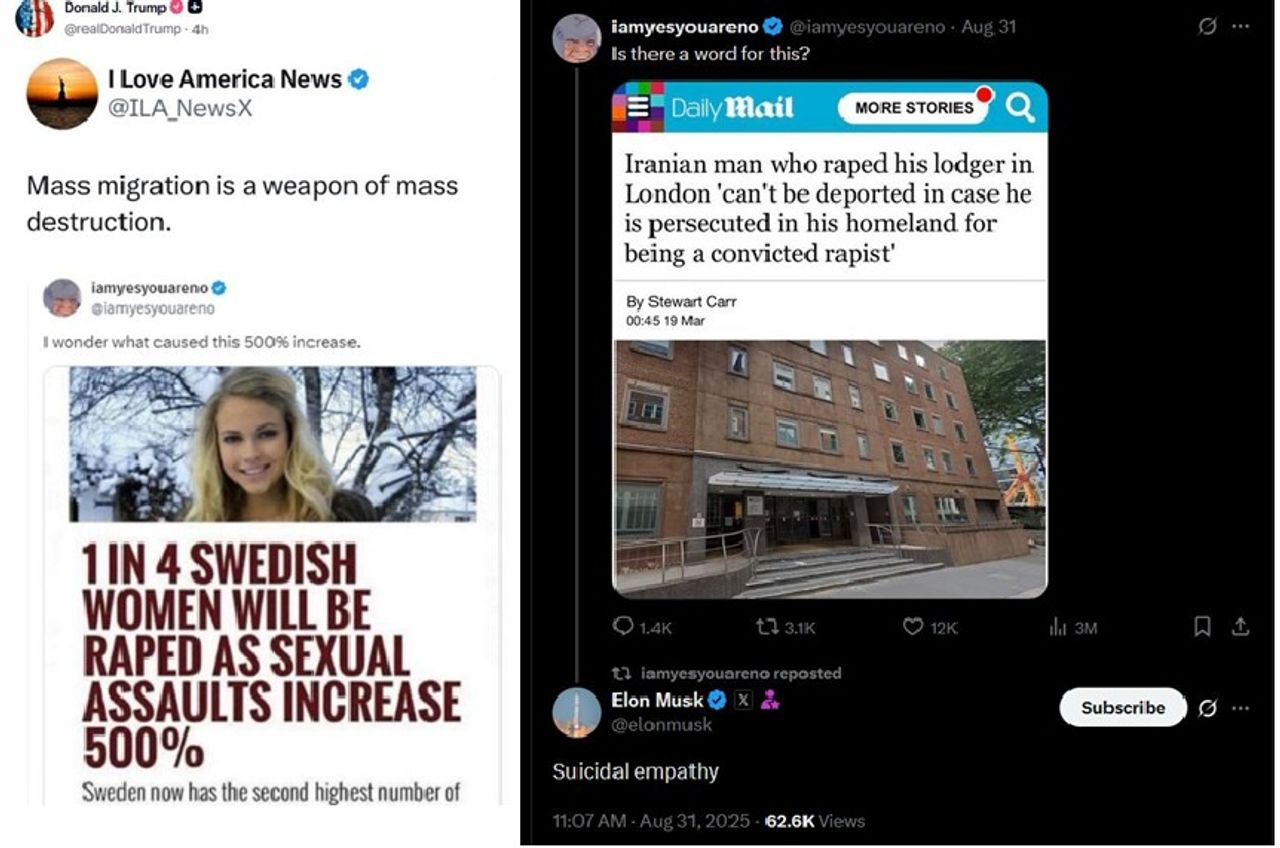This screenshot has width=1280, height=848.
Task: Subscribe to Elon Musk
Action: pos(1122,707)
